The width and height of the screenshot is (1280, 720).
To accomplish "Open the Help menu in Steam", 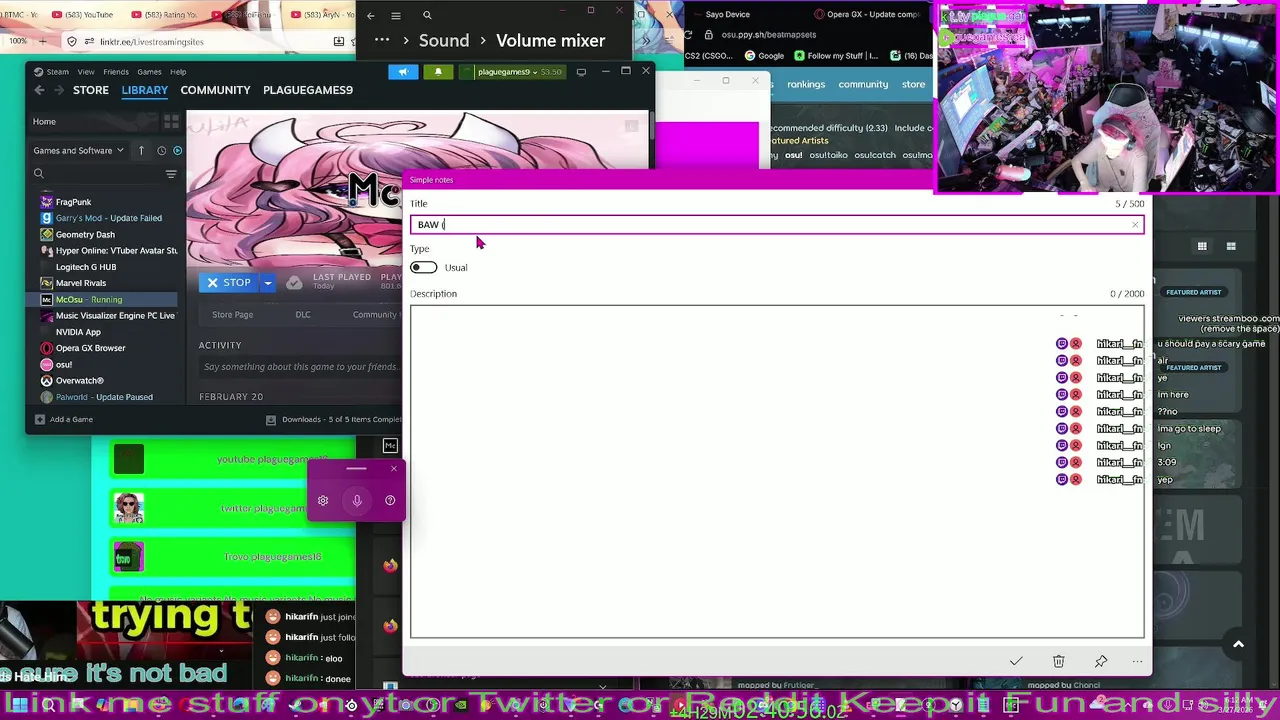I will 178,72.
